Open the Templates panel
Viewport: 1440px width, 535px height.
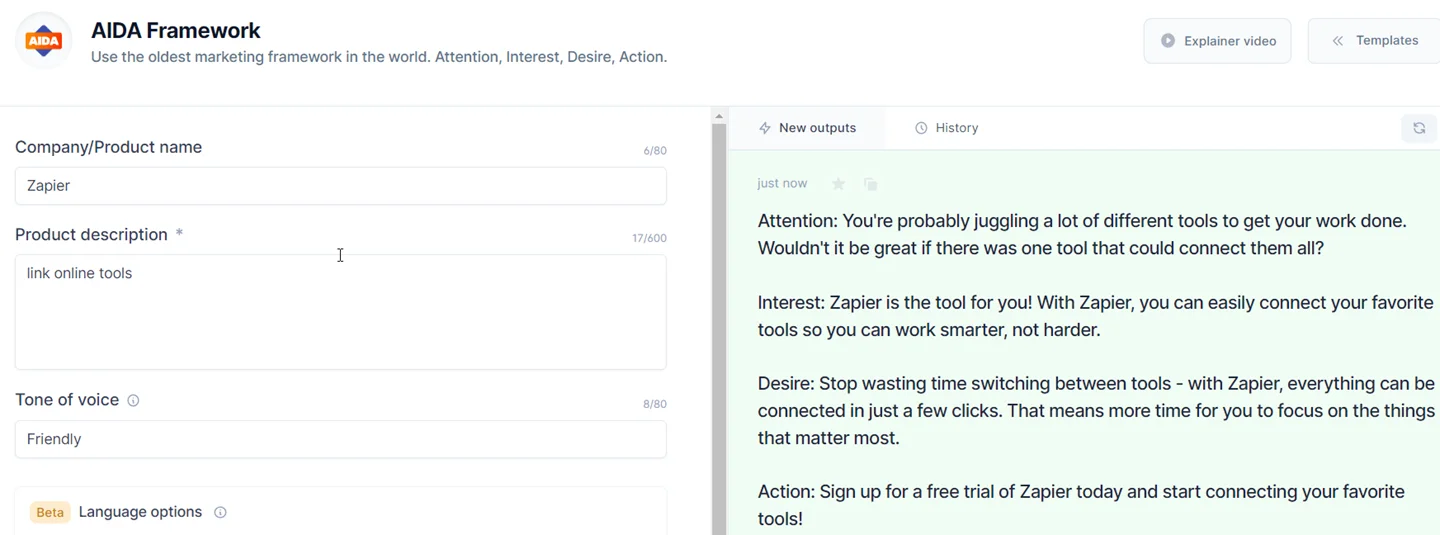(1374, 41)
